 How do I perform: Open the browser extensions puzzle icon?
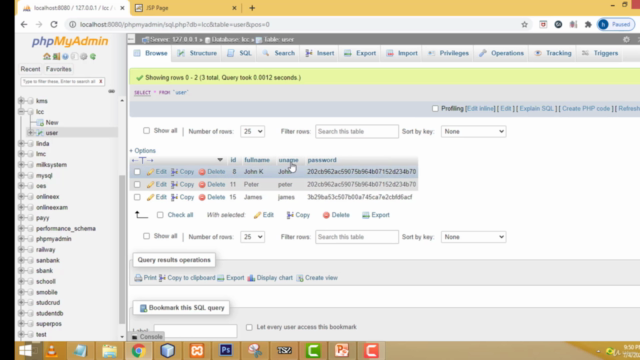[588, 24]
